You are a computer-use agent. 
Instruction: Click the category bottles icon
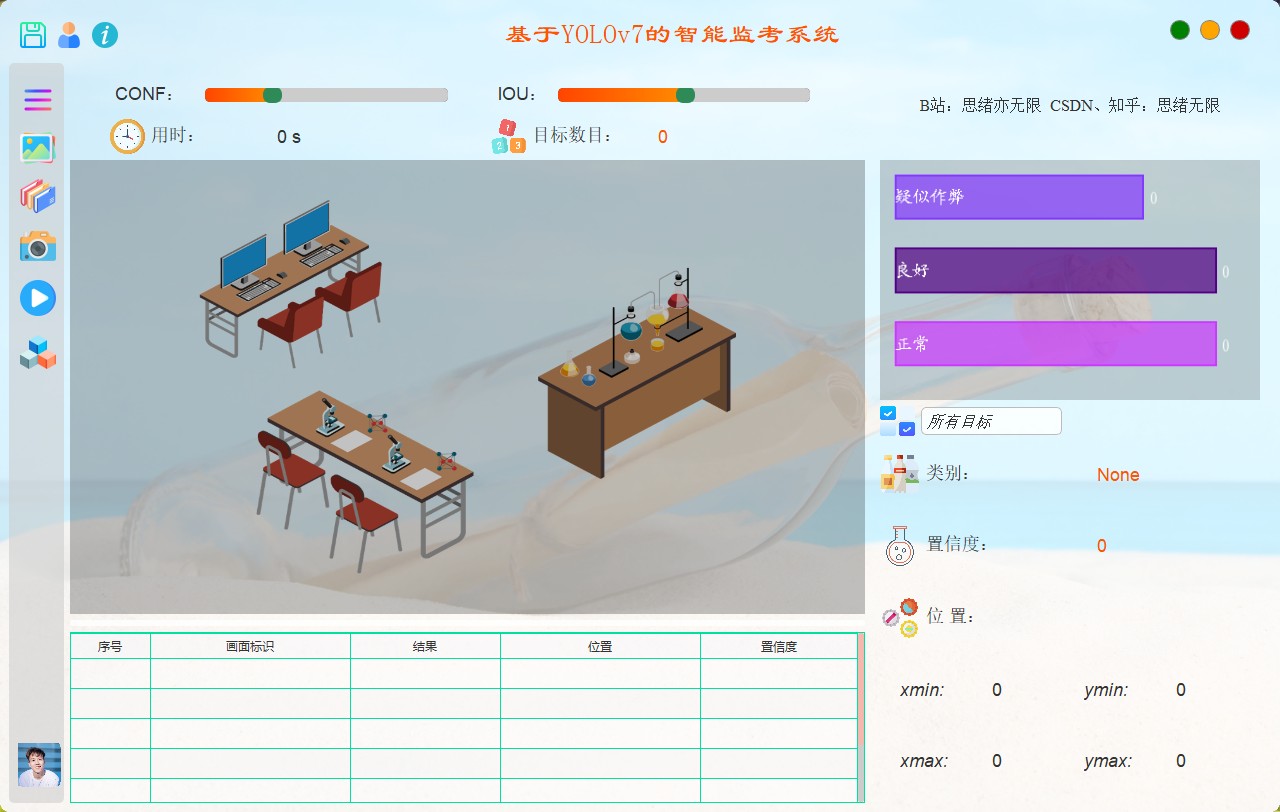coord(900,473)
